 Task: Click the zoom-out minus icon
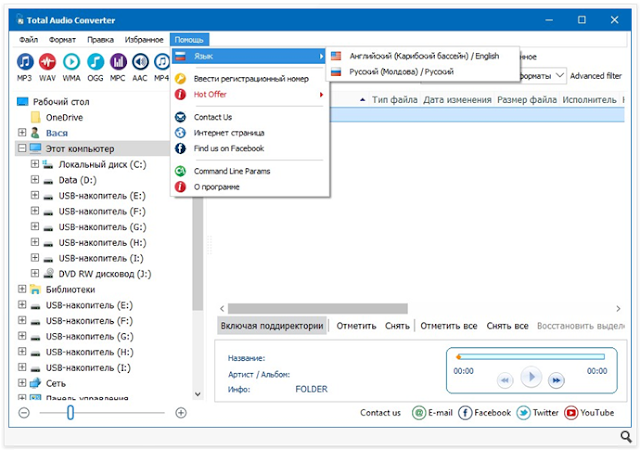(x=24, y=413)
